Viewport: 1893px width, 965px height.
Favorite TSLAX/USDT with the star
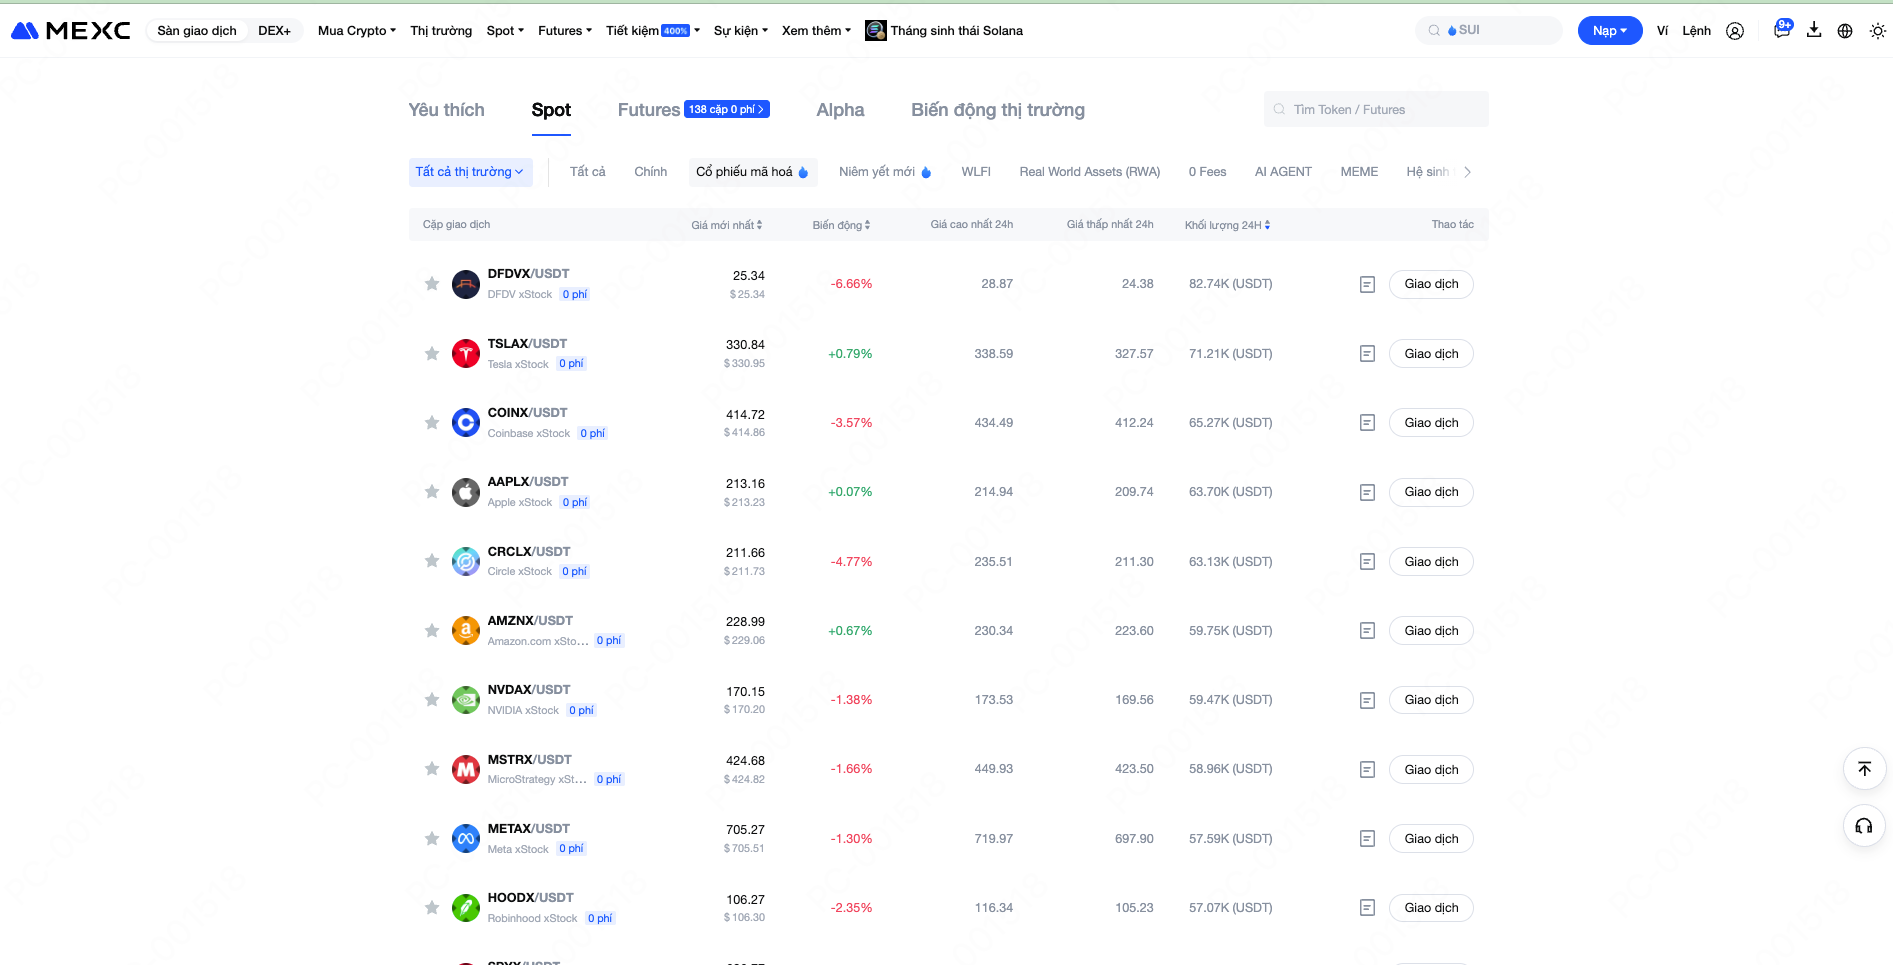click(x=432, y=354)
